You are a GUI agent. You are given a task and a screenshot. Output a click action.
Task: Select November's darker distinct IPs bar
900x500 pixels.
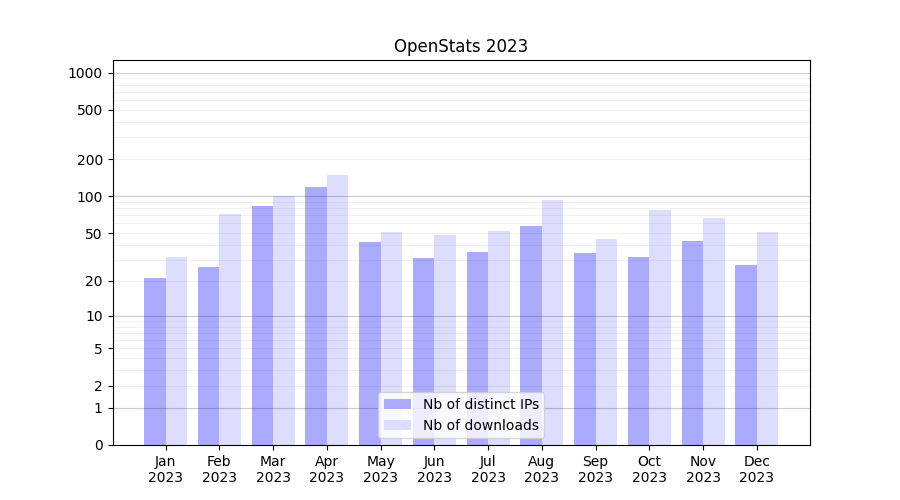[692, 342]
